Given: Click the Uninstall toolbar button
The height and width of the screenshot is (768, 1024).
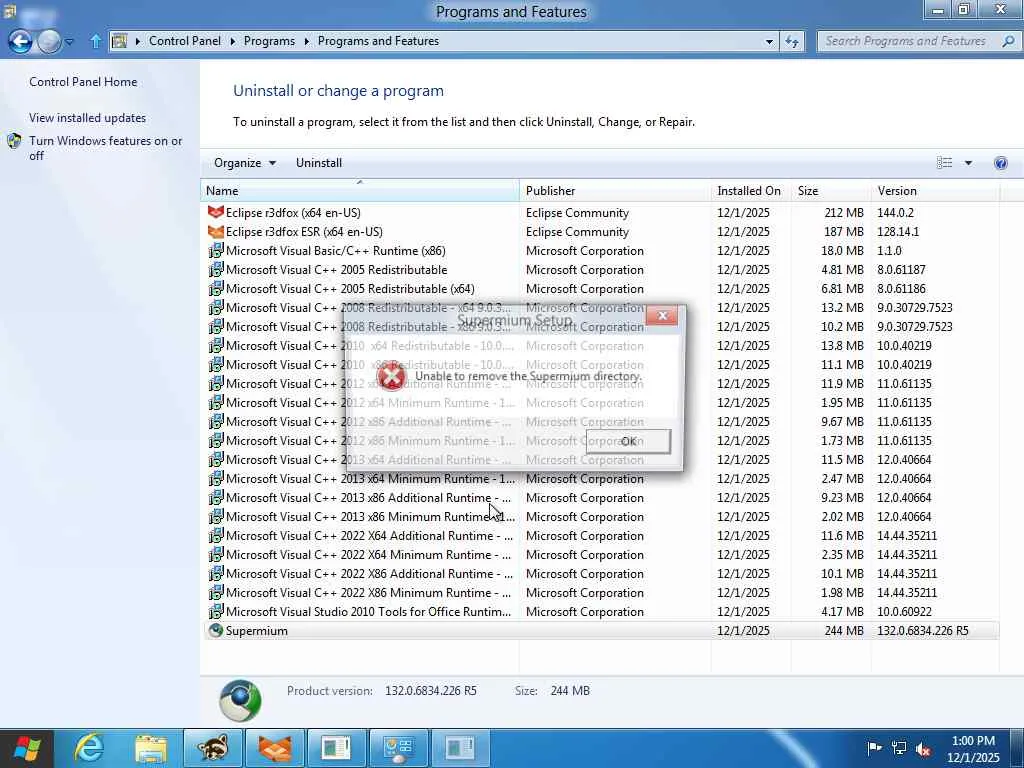Looking at the screenshot, I should coord(319,163).
